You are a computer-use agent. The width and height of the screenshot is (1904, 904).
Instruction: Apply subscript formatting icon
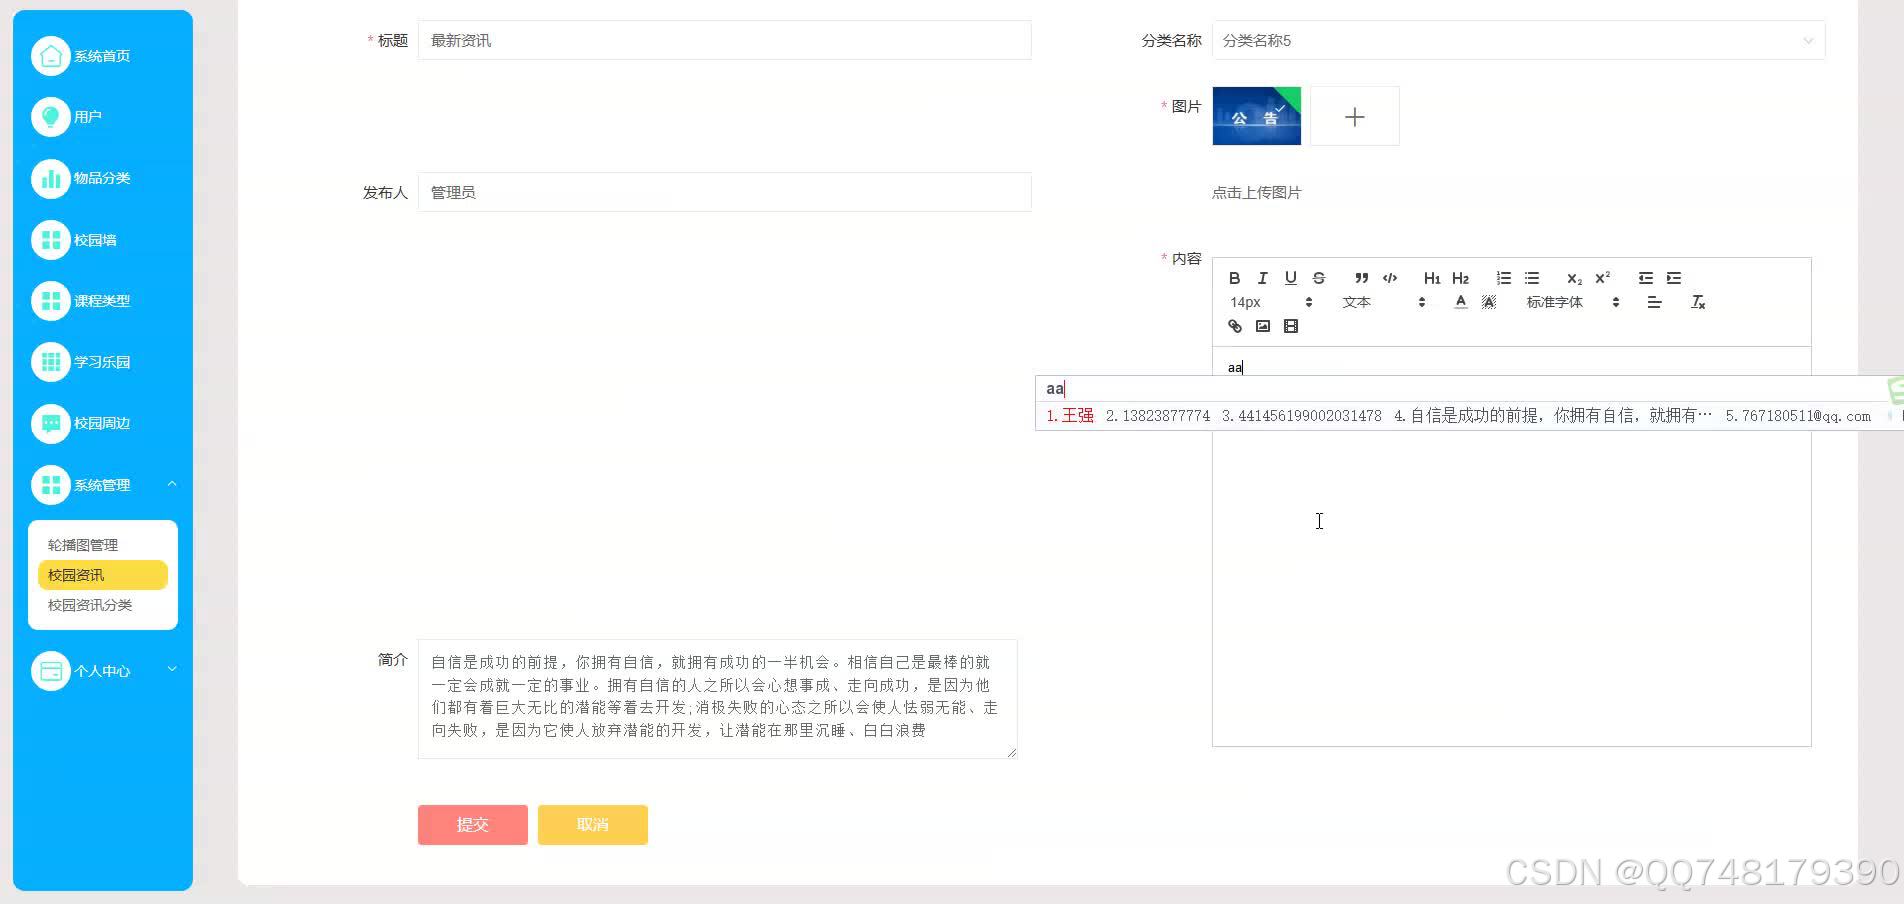(x=1573, y=278)
